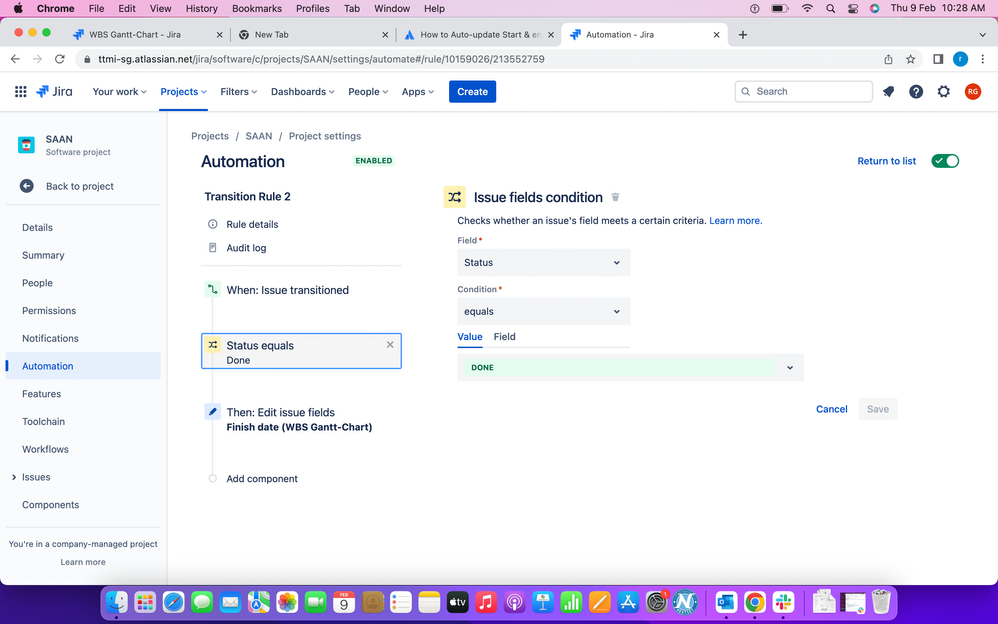998x624 pixels.
Task: Open the Help question mark menu
Action: [916, 92]
